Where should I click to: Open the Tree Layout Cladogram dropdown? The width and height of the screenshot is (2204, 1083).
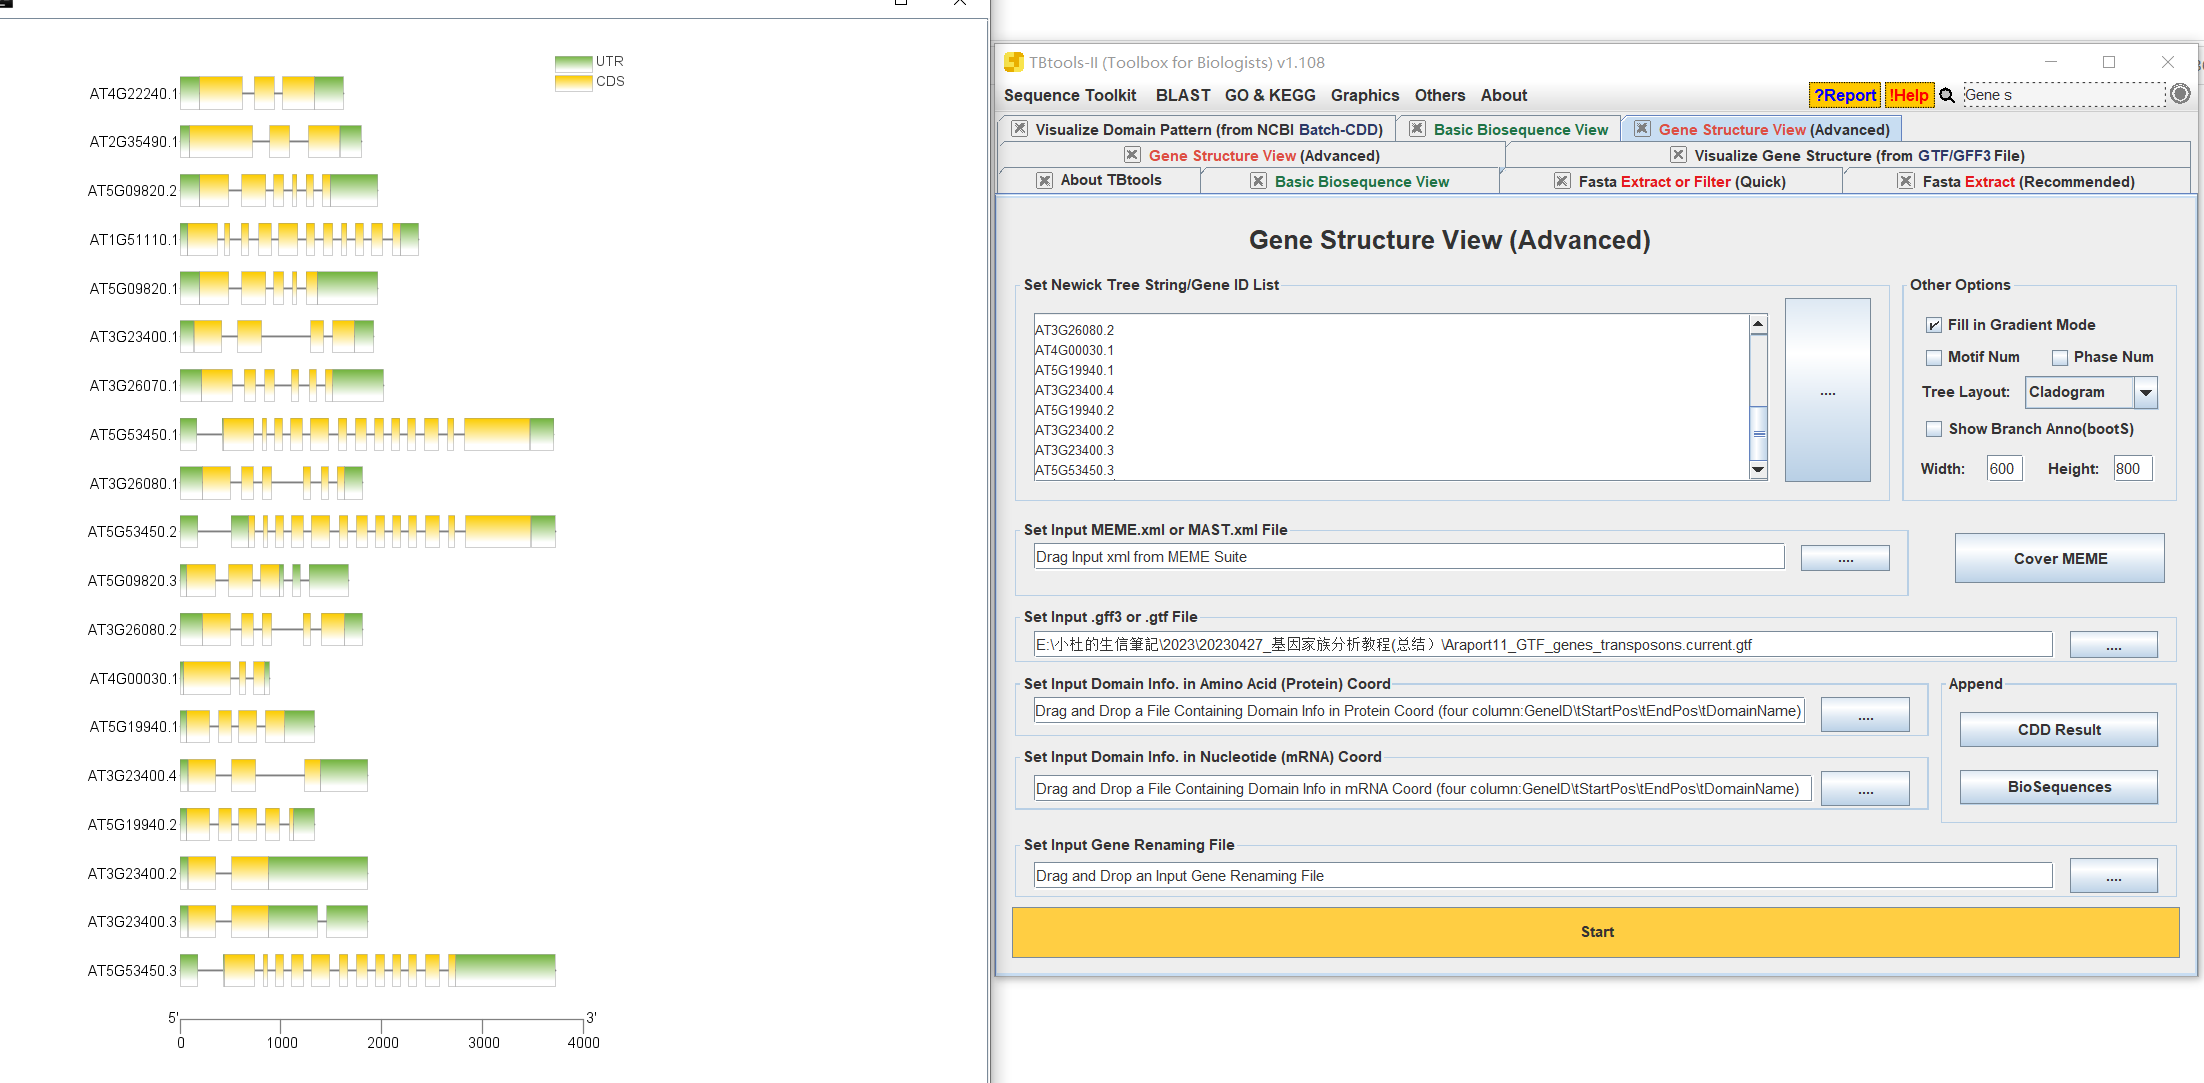coord(2145,392)
